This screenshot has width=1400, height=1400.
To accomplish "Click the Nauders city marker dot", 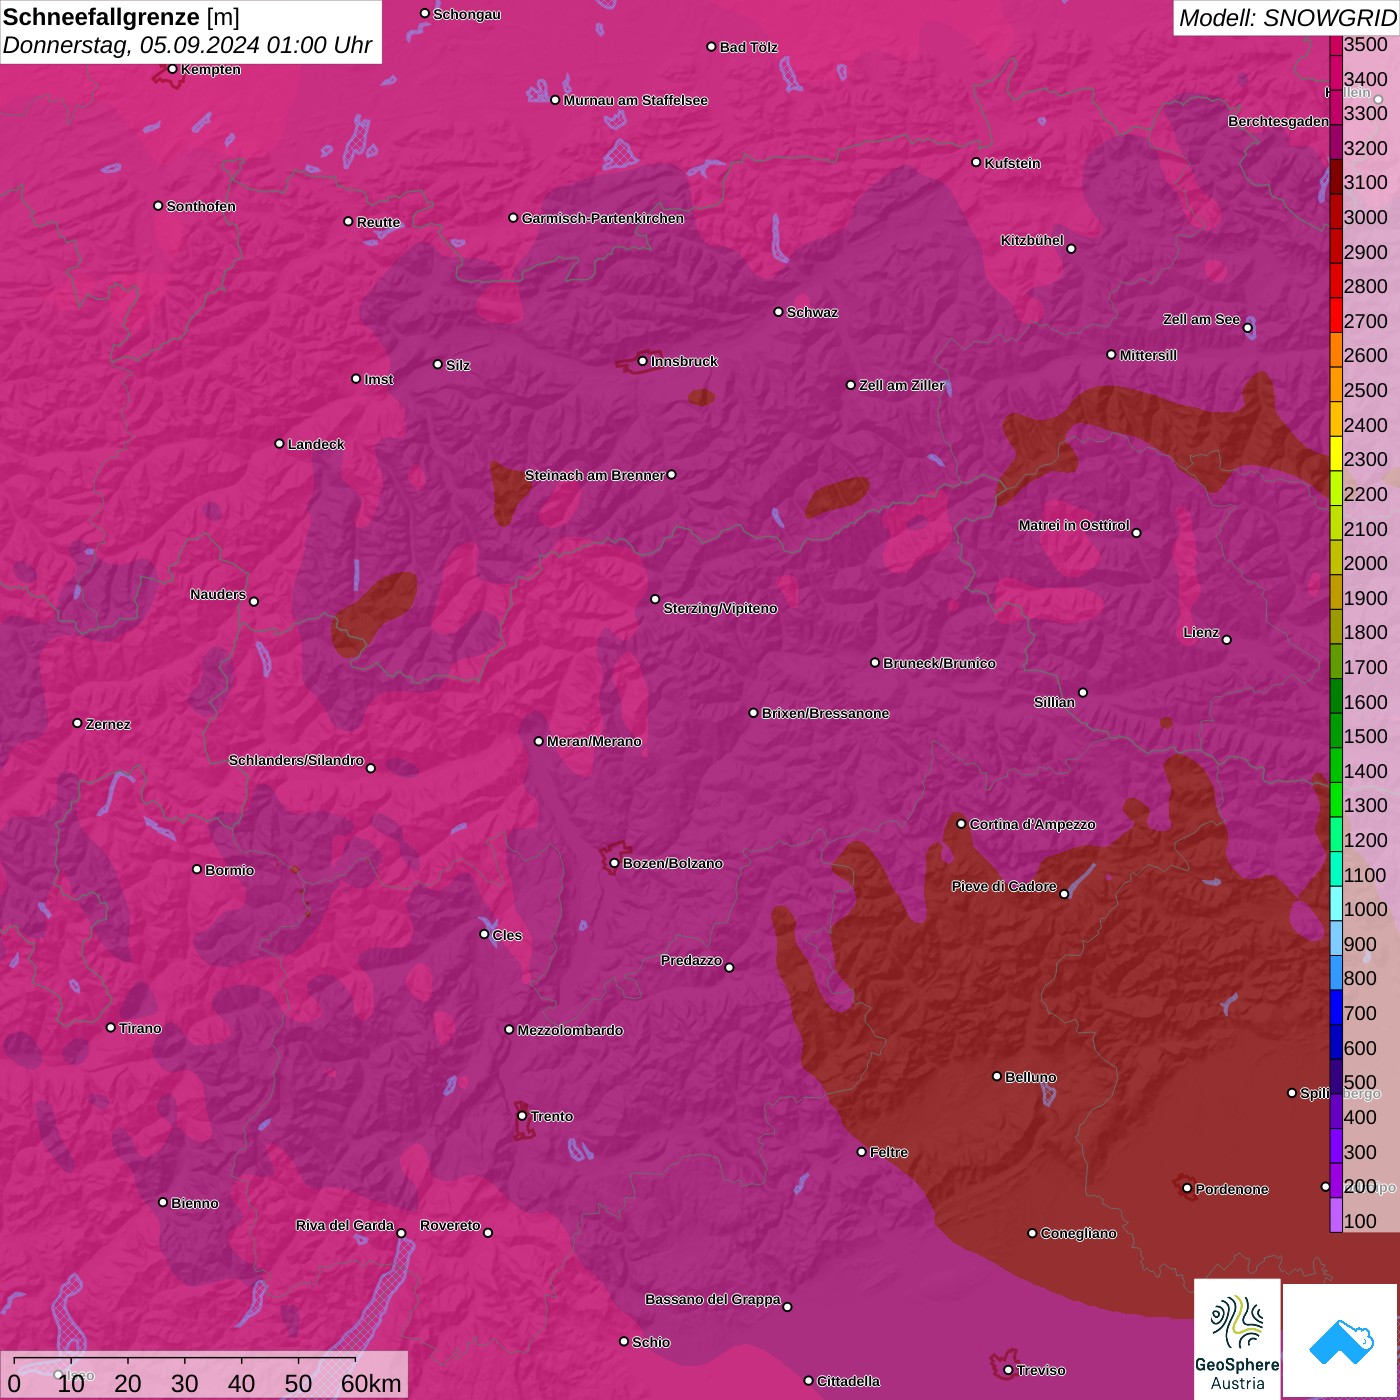I will [x=254, y=601].
